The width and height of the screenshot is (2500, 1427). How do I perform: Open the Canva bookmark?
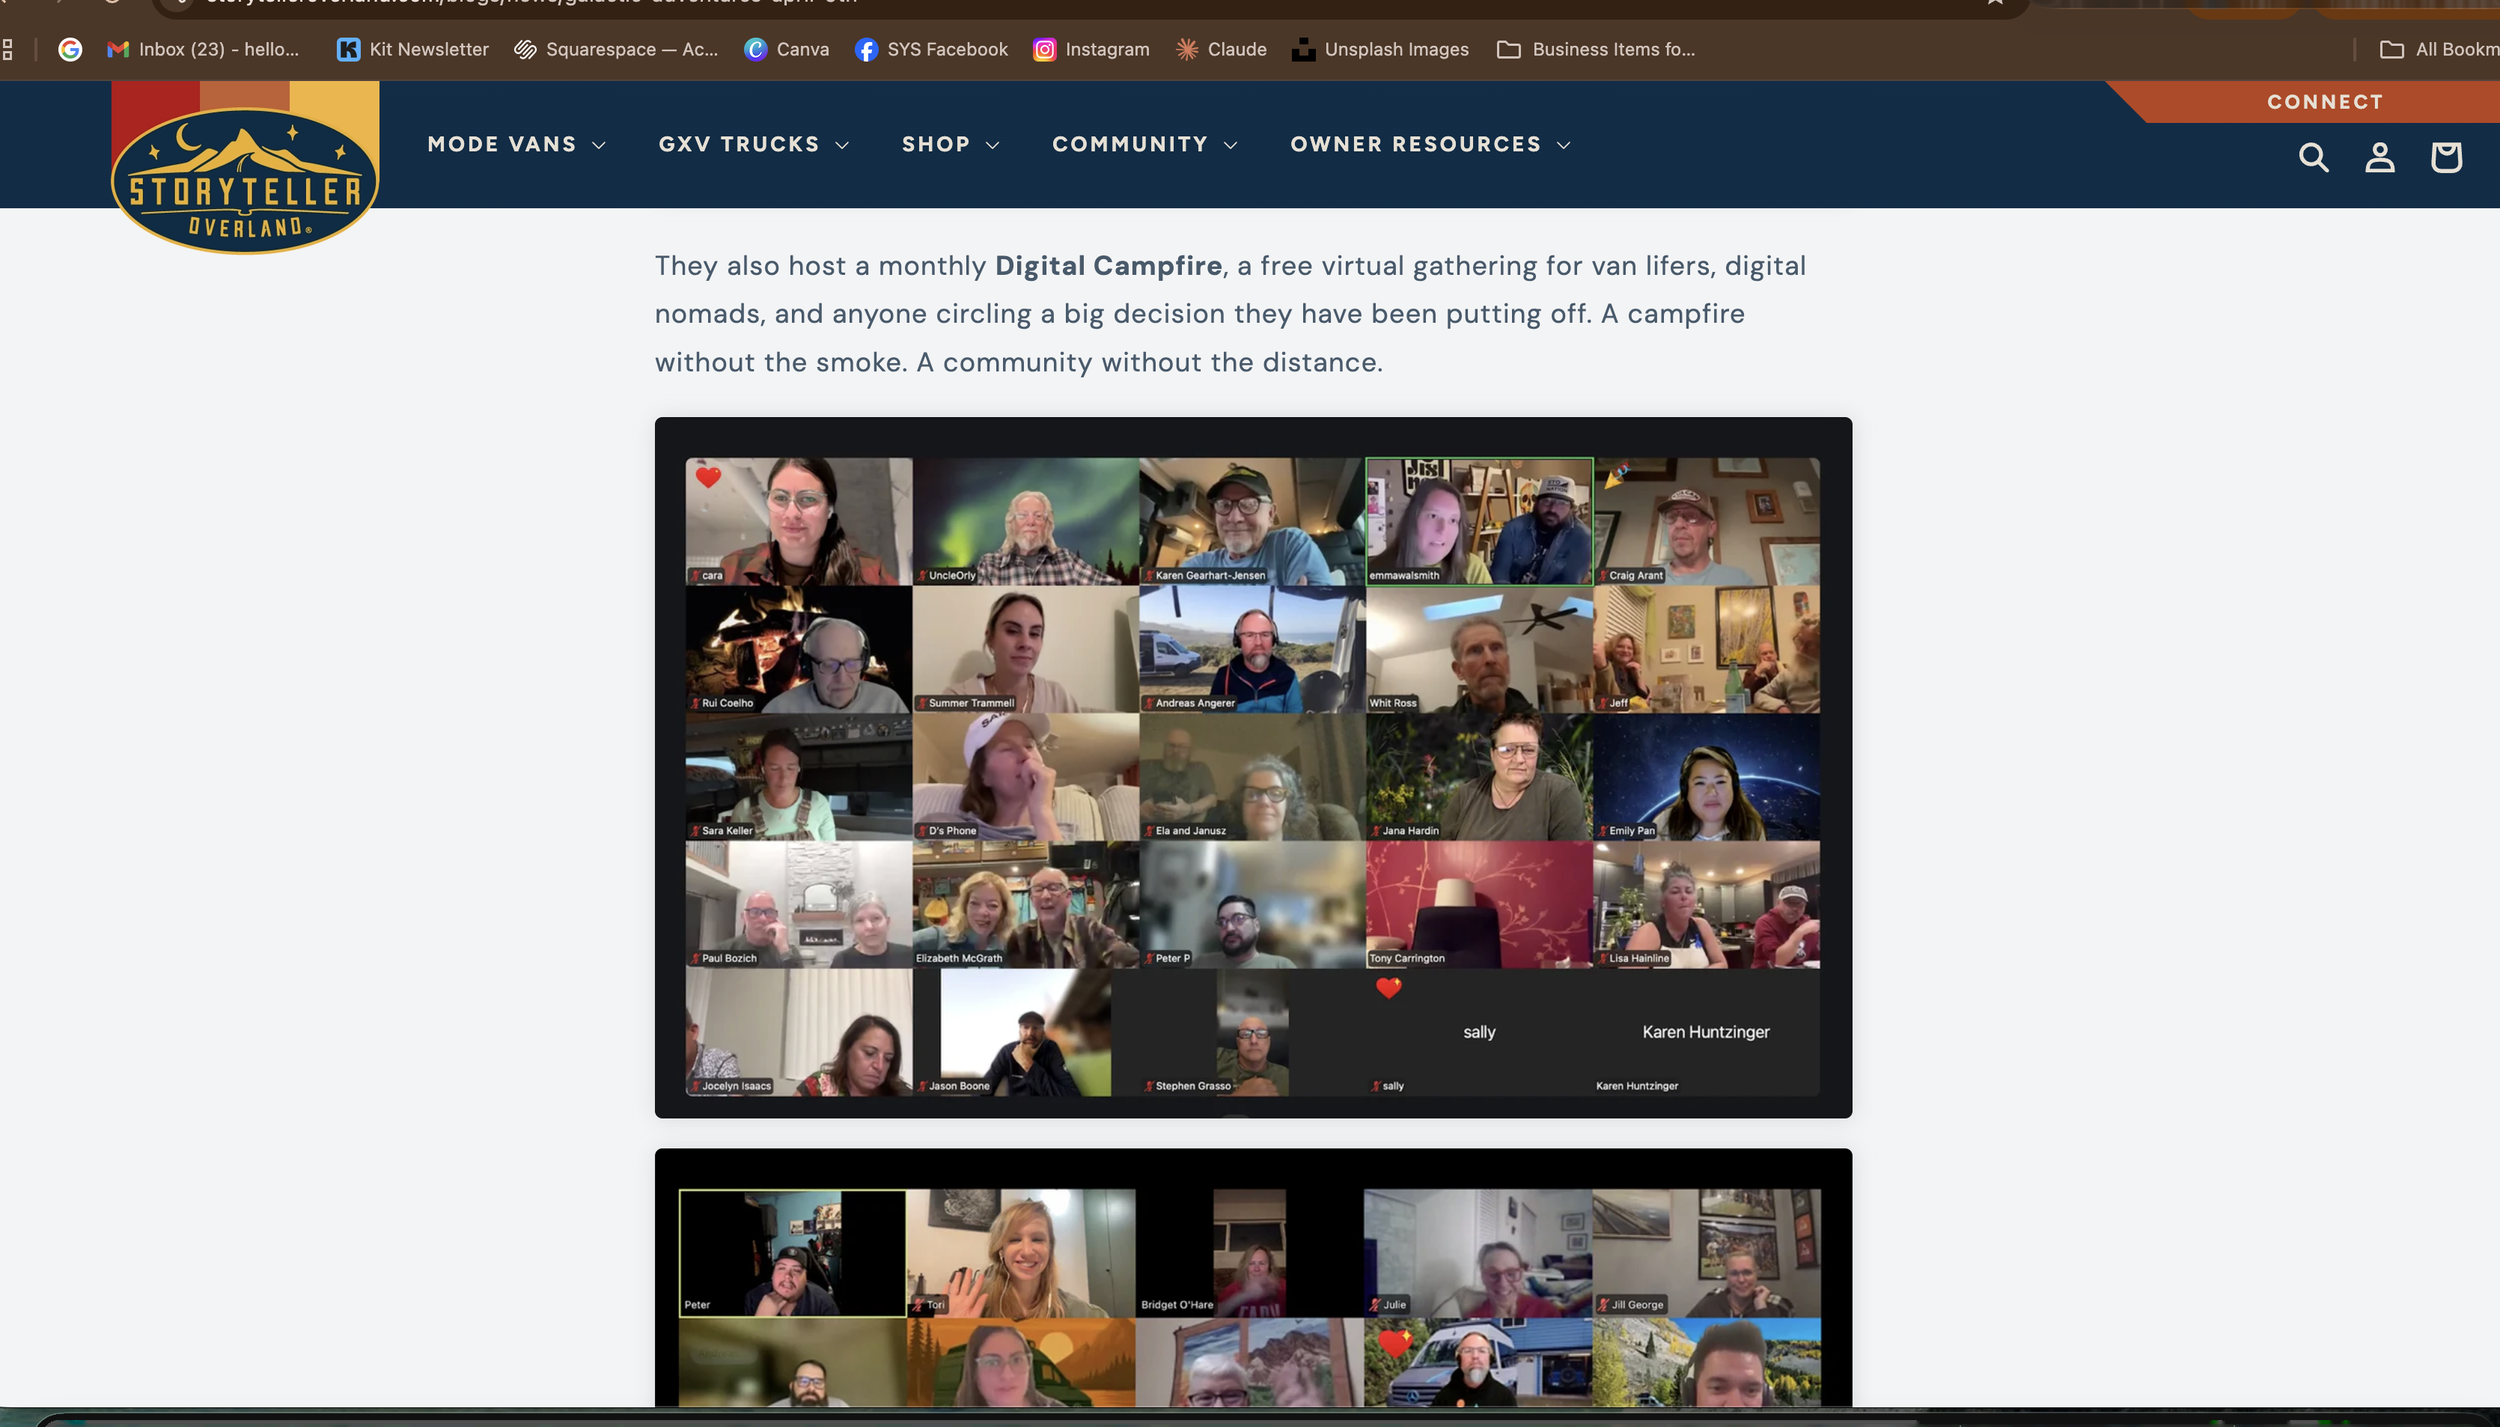[787, 49]
